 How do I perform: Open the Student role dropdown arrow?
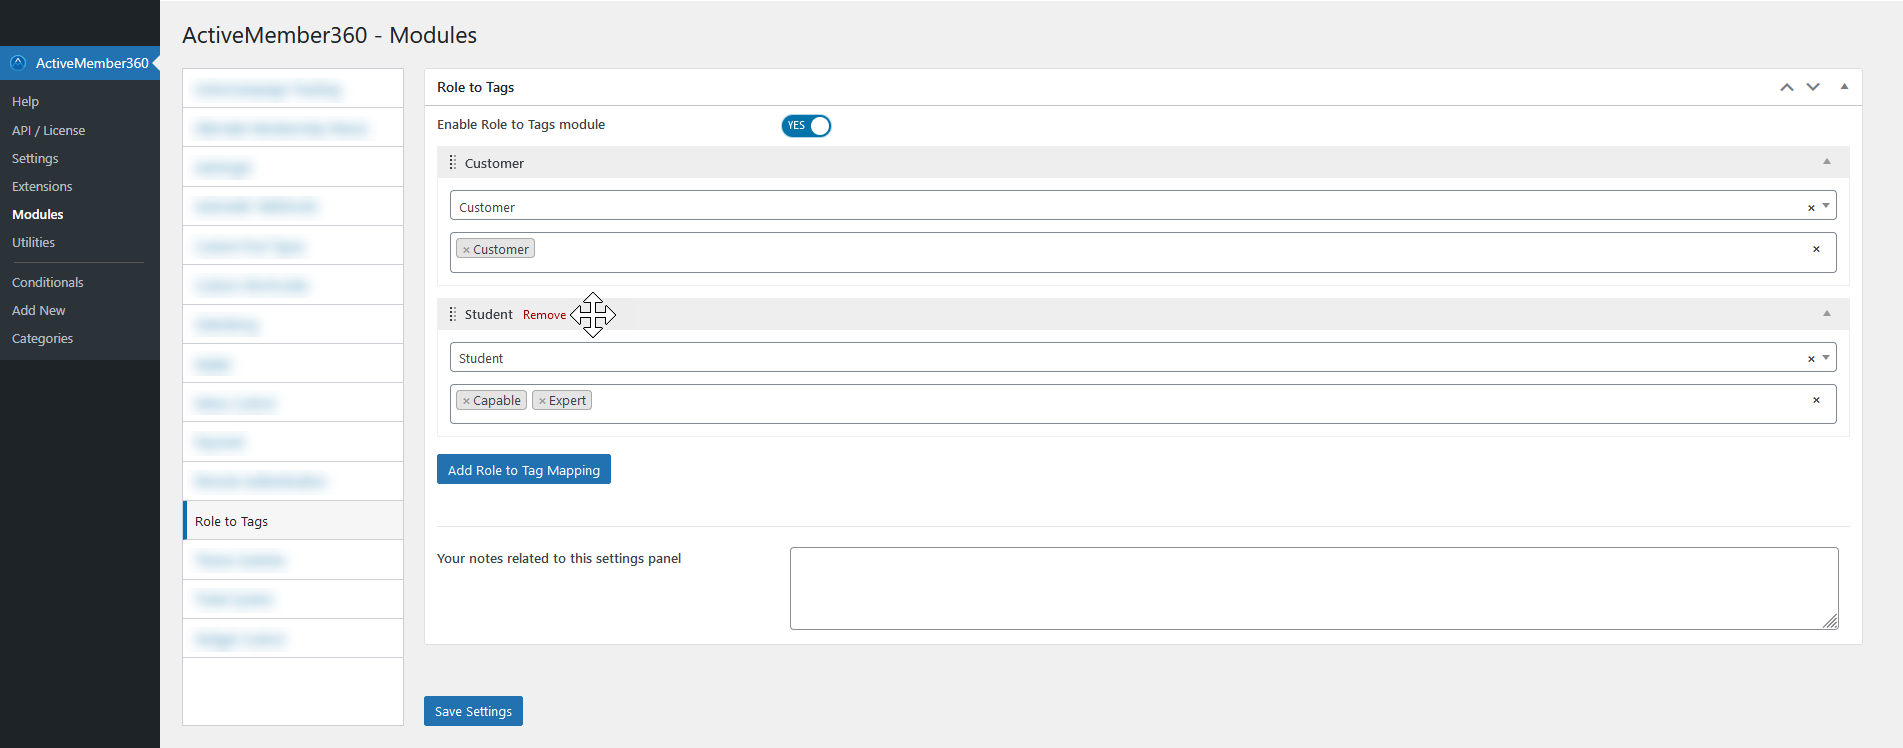click(1826, 357)
